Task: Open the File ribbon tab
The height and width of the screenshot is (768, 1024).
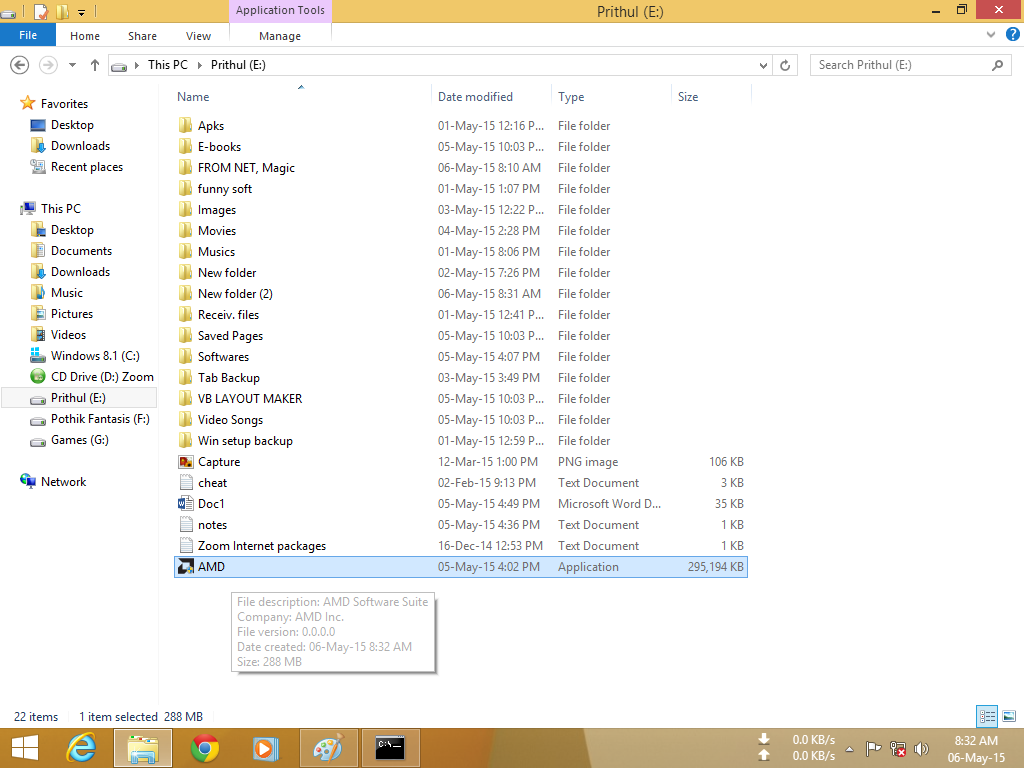Action: [x=28, y=35]
